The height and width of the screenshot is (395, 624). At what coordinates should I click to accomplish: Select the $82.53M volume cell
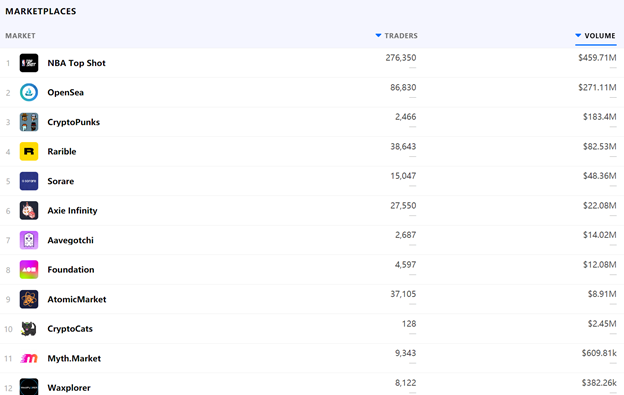[x=600, y=146]
